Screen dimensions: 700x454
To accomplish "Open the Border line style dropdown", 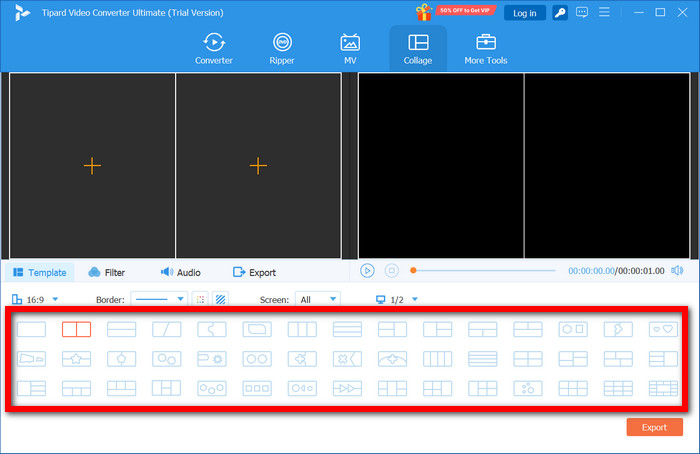I will [180, 299].
